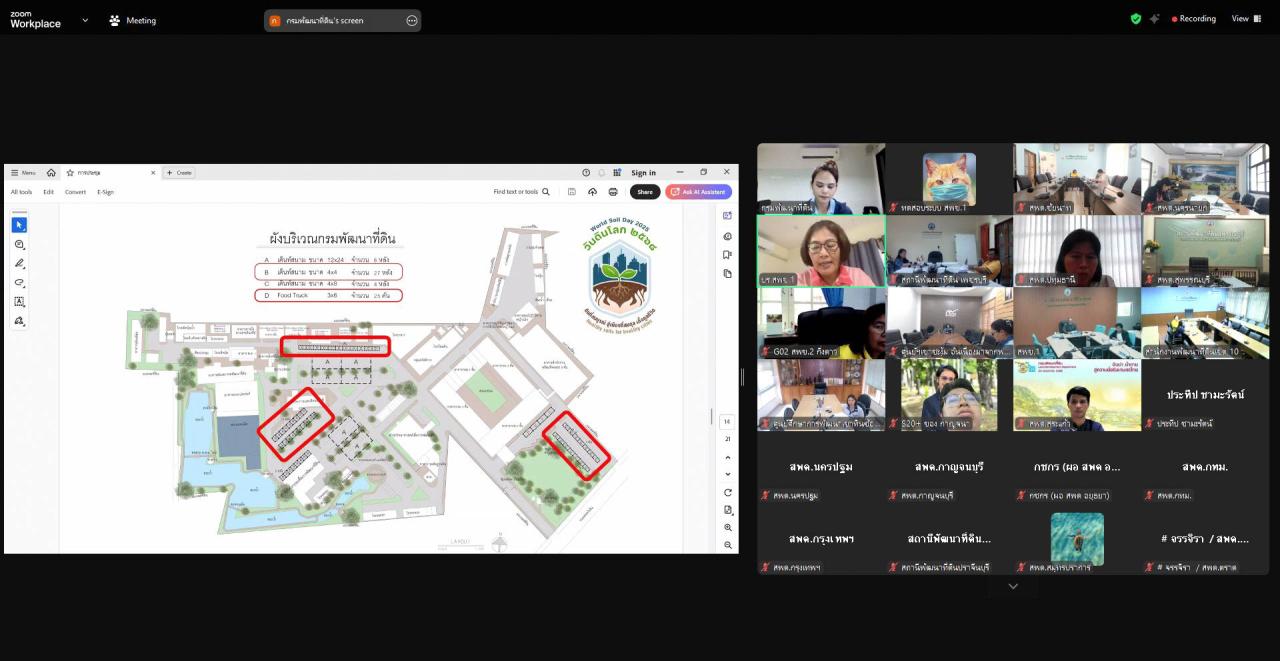Star the current PDF tab as favorite
The width and height of the screenshot is (1280, 661).
coord(70,173)
